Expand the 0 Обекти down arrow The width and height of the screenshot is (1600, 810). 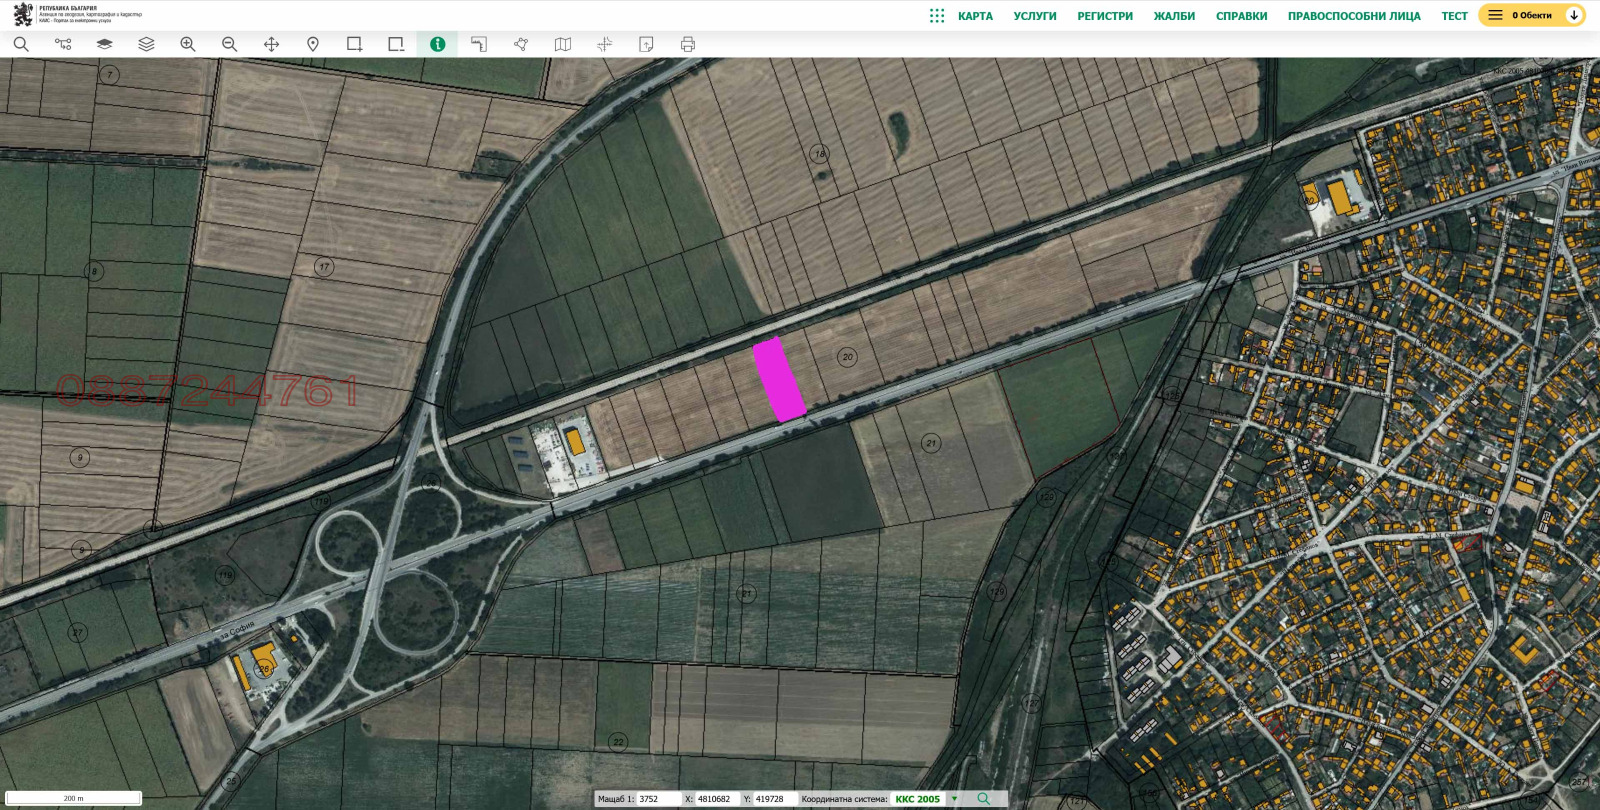click(x=1574, y=15)
